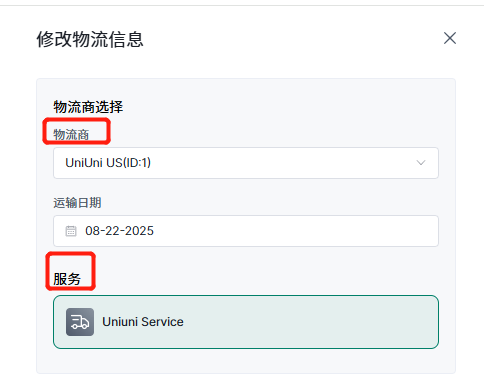Click the 物流商 field label
Screen dimensions: 484x390
[71, 135]
